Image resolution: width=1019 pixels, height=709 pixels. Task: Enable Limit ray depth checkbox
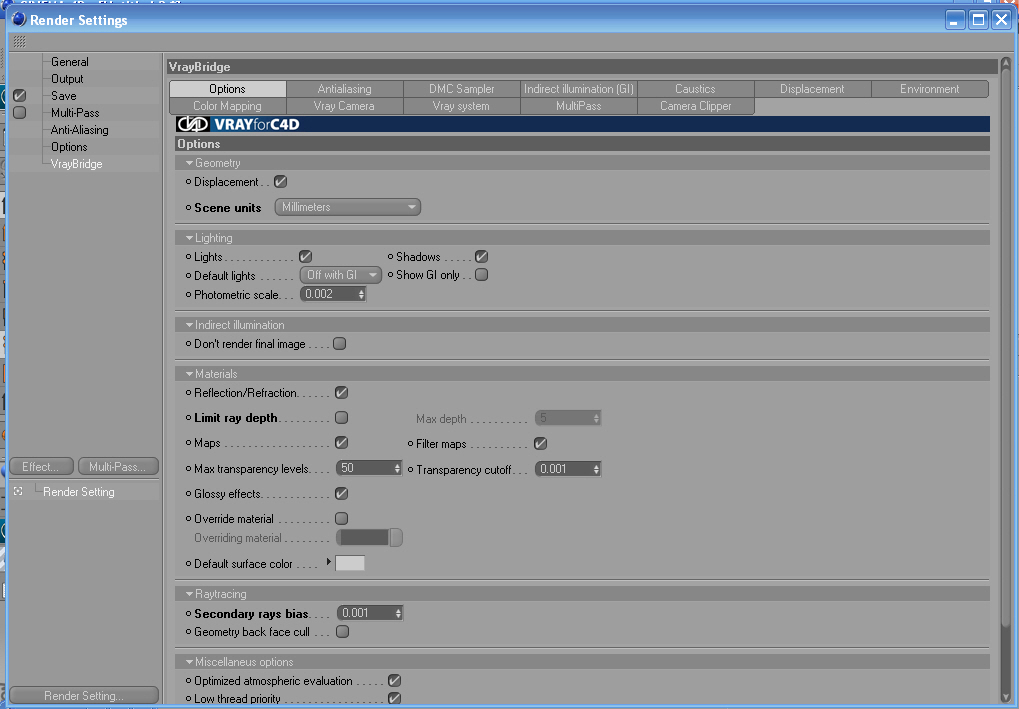342,417
